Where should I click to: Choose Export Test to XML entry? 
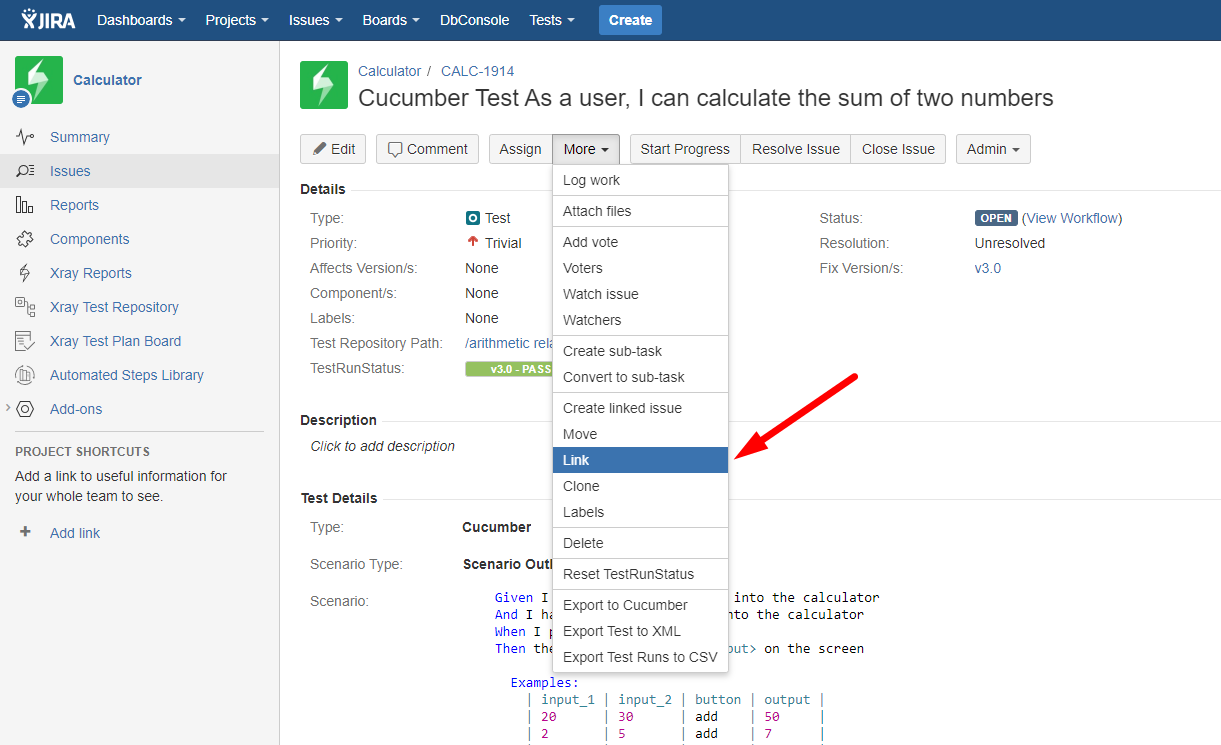tap(641, 631)
